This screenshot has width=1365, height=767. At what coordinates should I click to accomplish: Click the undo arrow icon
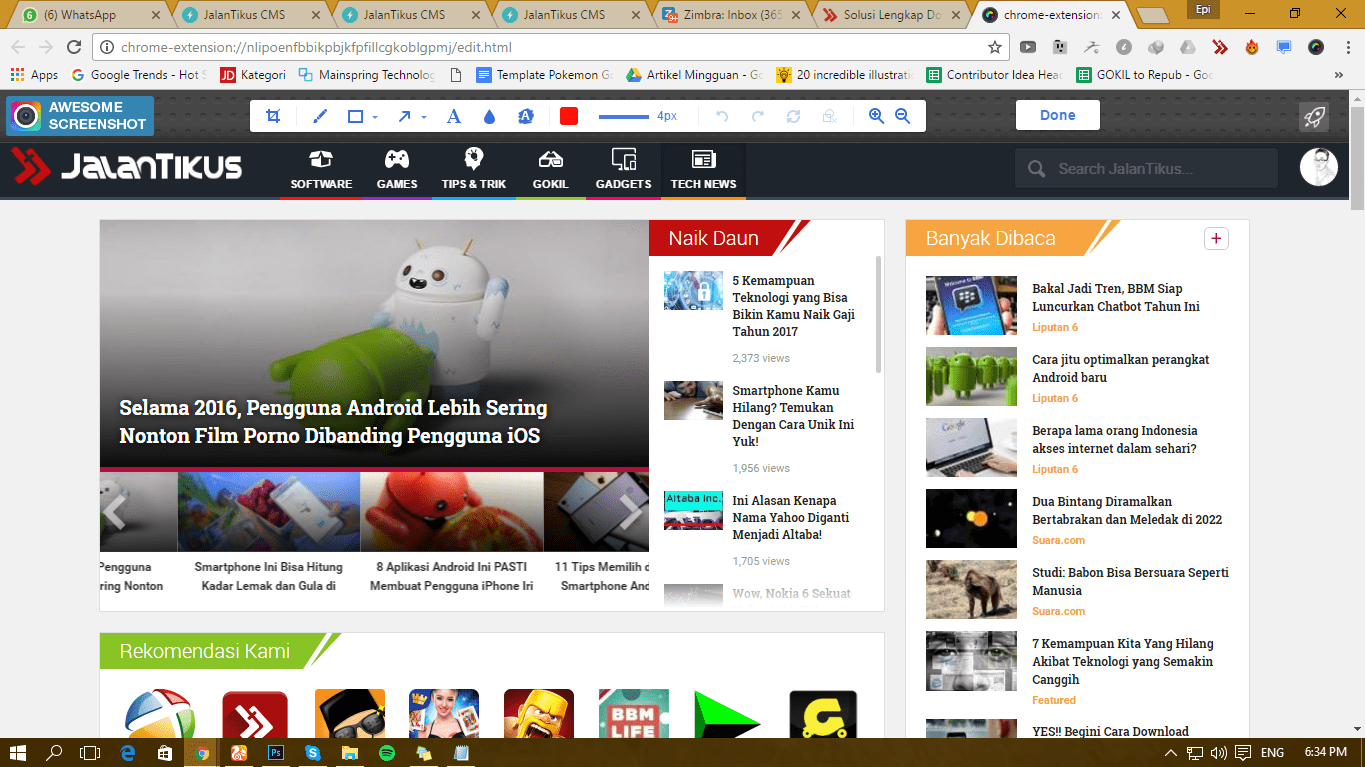pyautogui.click(x=722, y=116)
